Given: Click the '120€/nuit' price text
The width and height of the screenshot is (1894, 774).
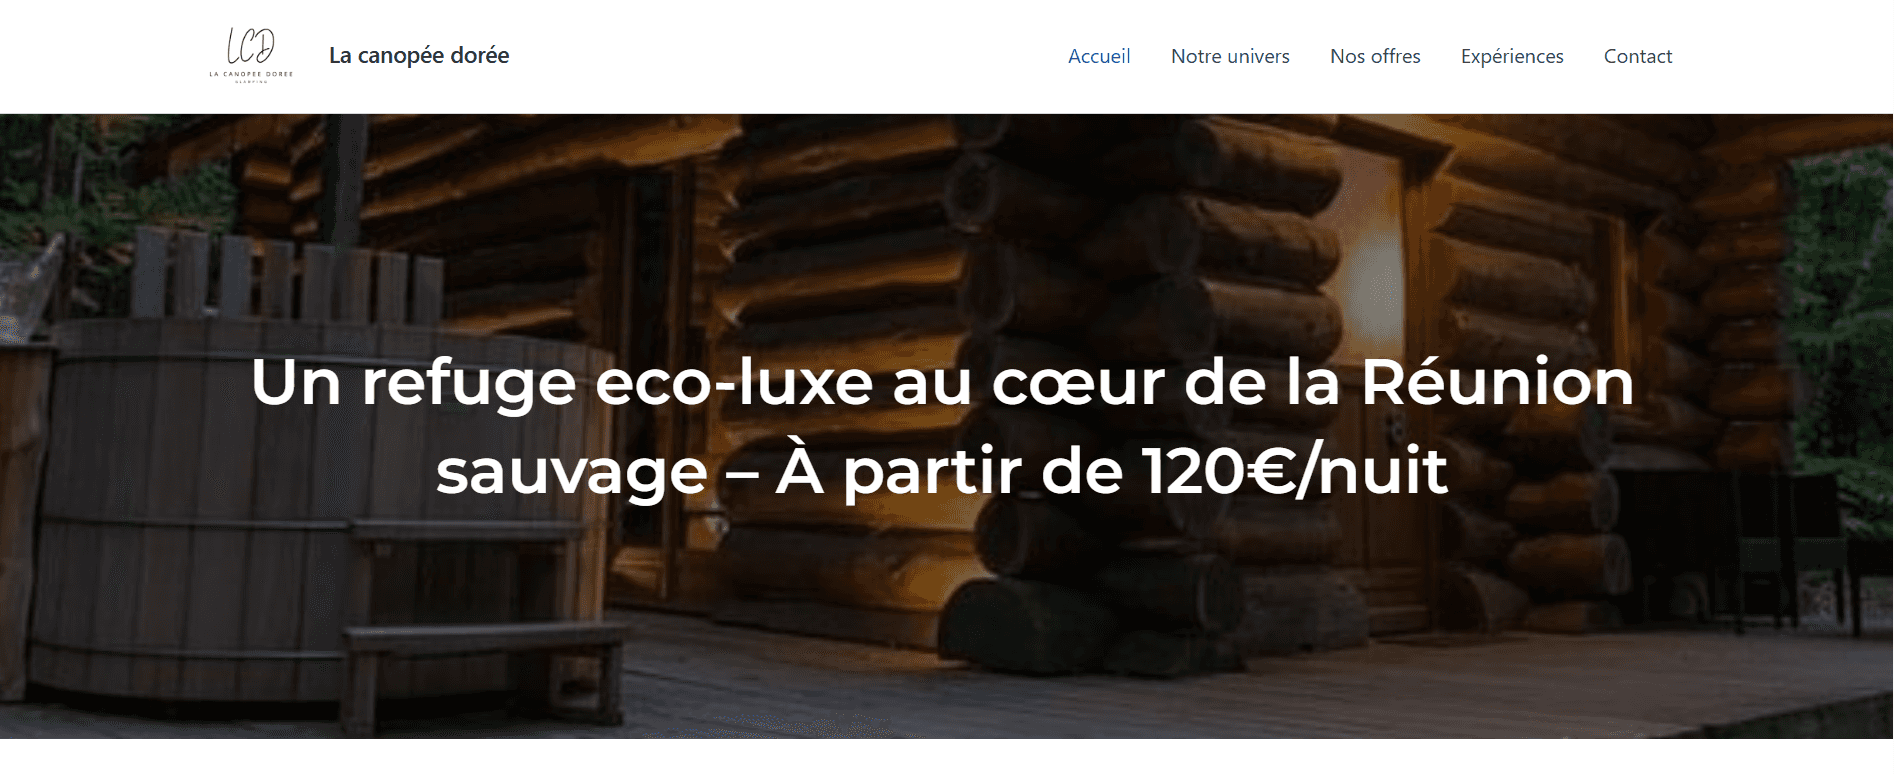Looking at the screenshot, I should pos(1295,471).
